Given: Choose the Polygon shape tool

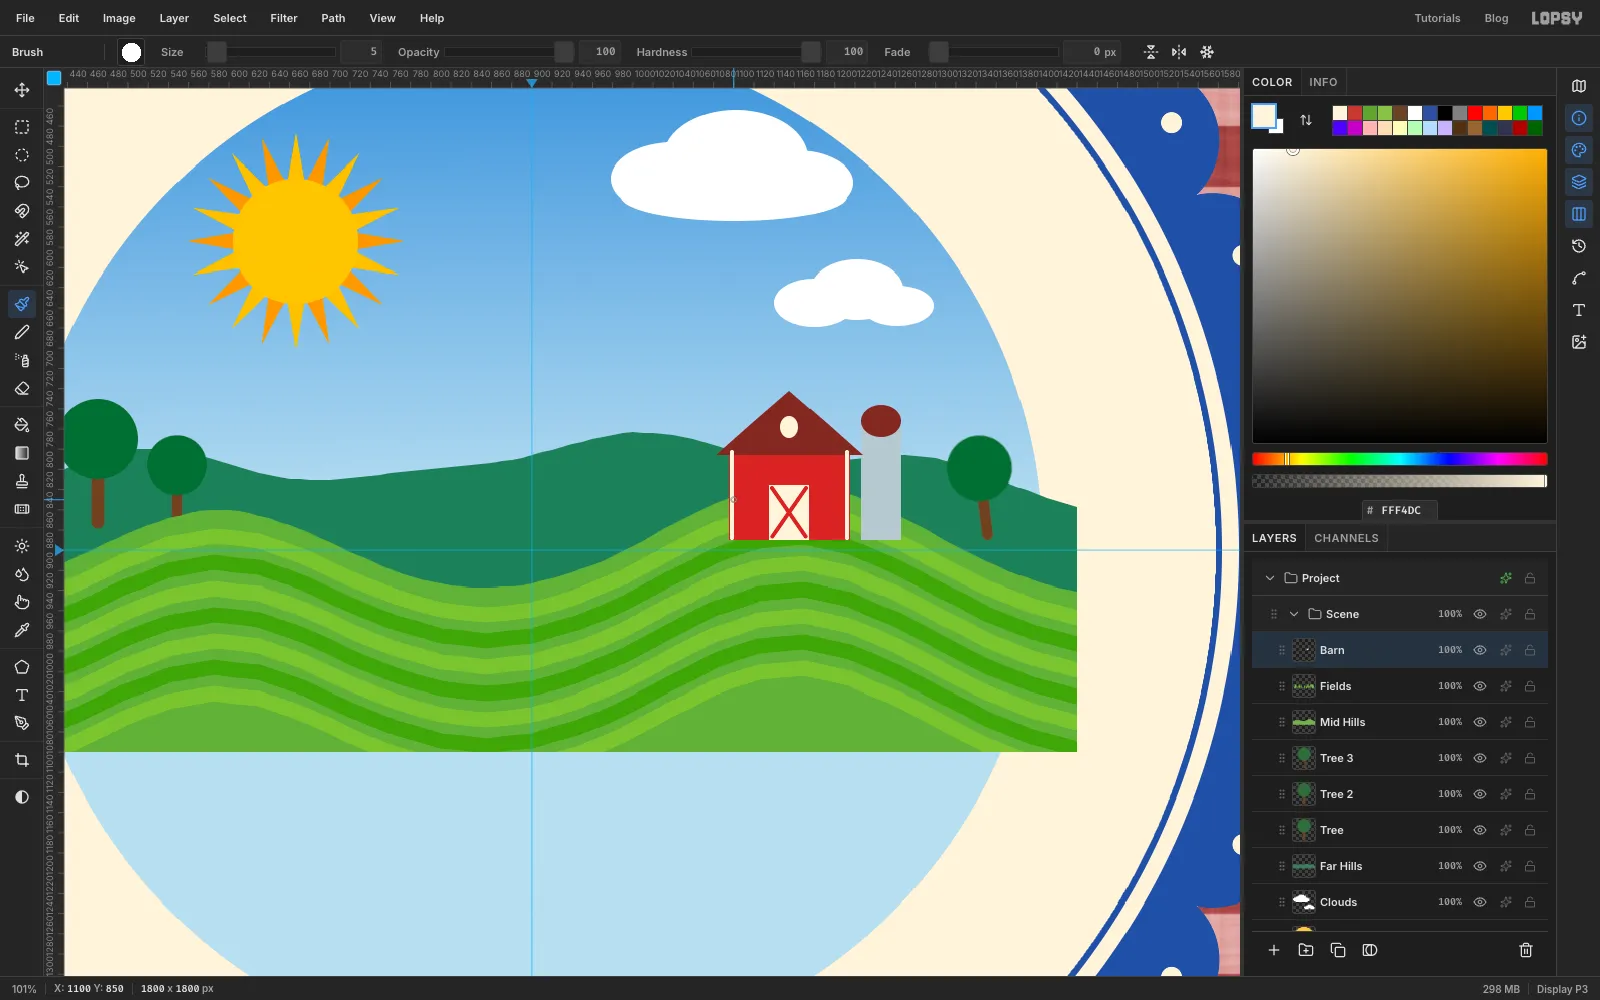Looking at the screenshot, I should pos(22,667).
